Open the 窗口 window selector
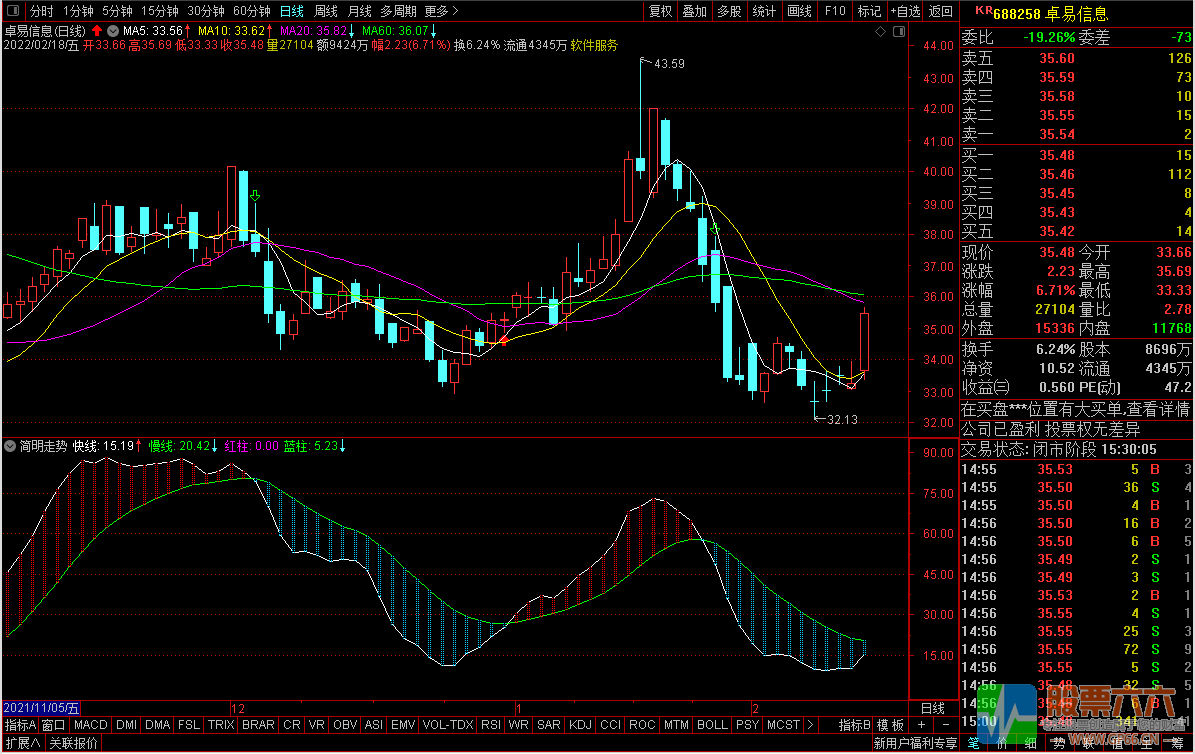 tap(53, 725)
